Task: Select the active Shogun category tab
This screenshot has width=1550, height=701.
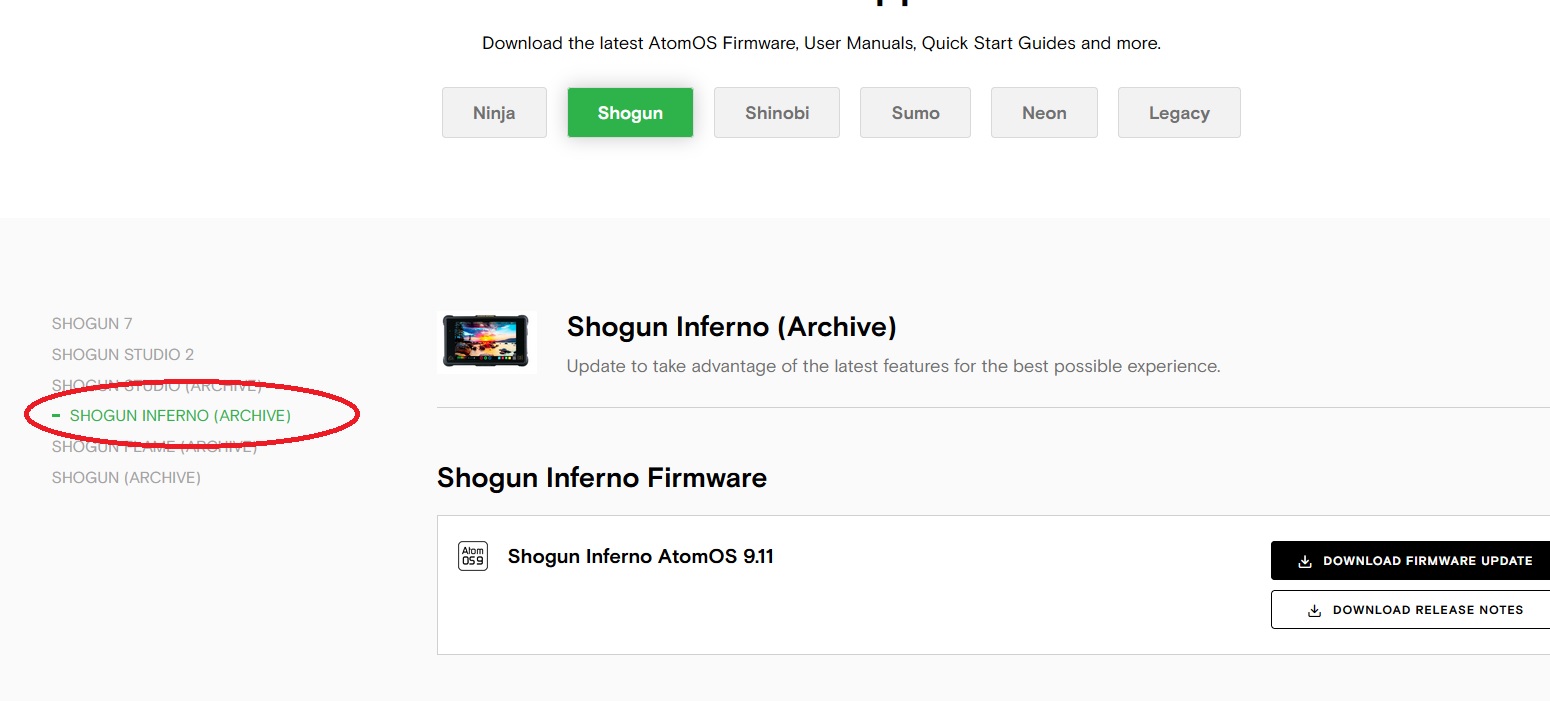Action: tap(629, 112)
